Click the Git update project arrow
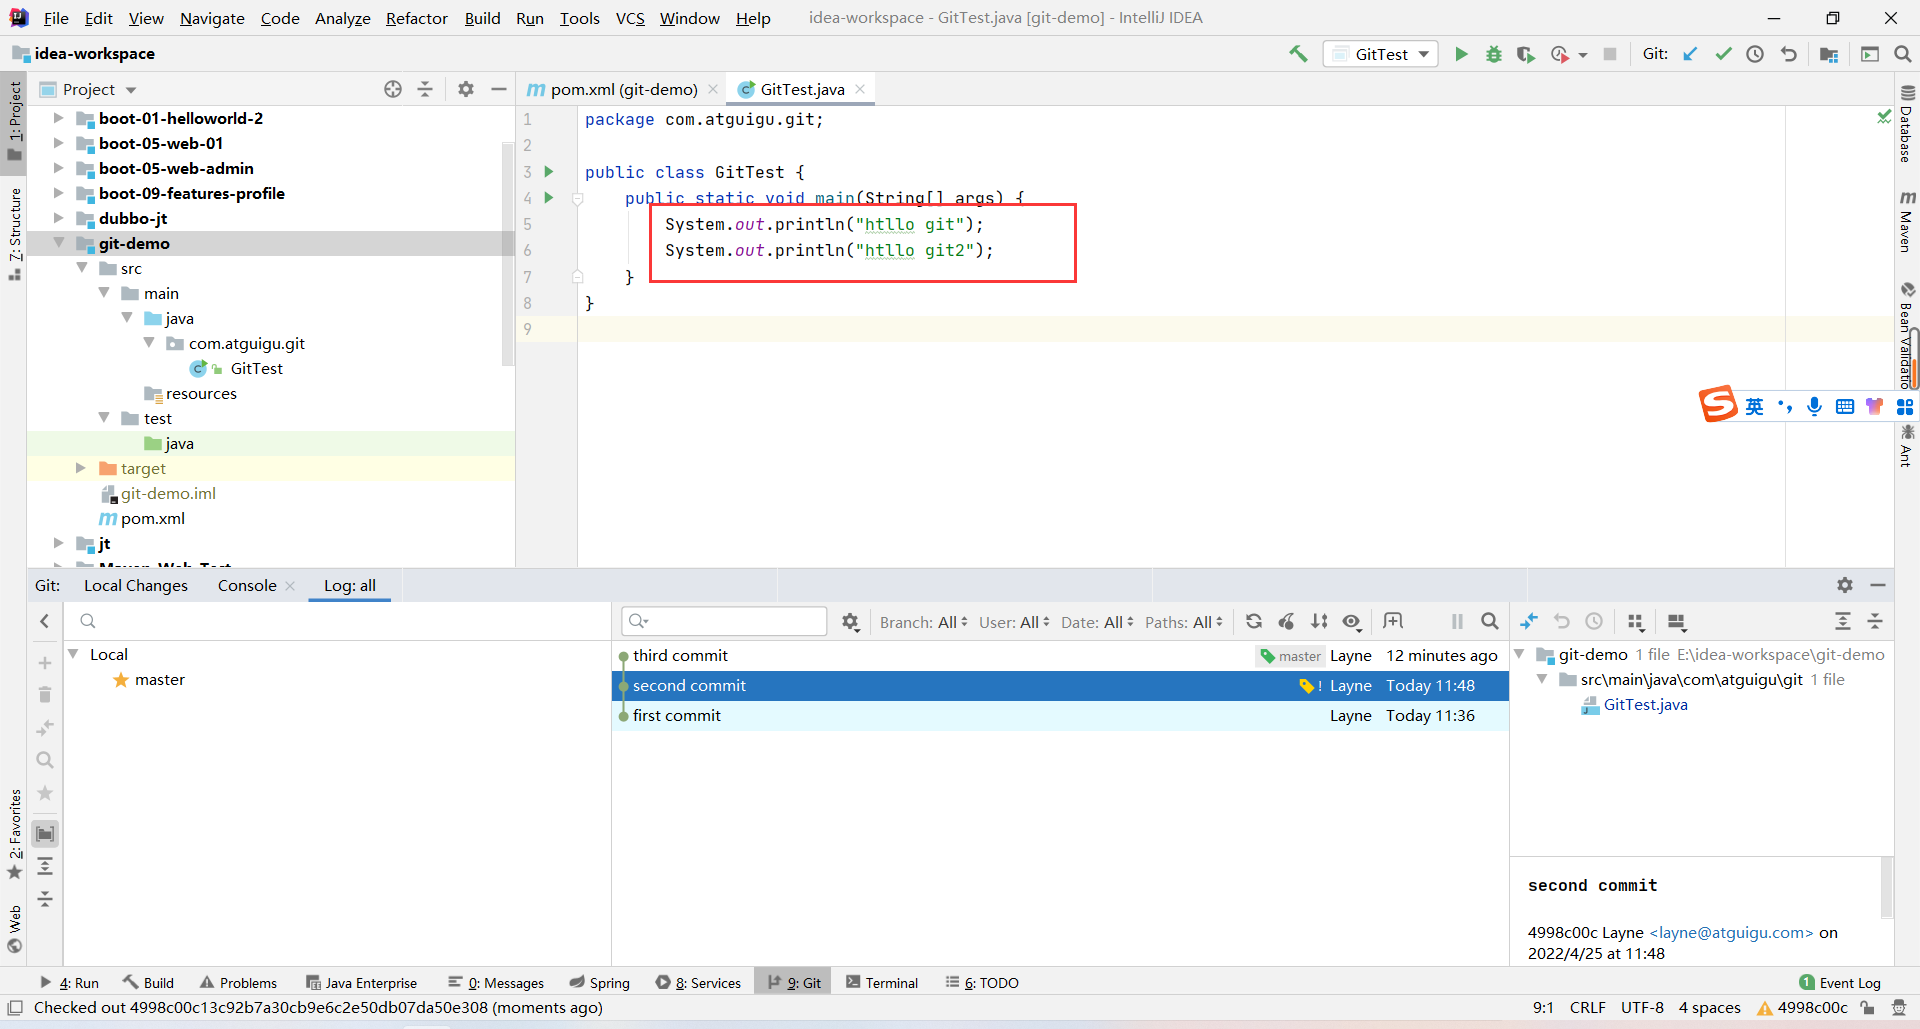1920x1029 pixels. 1690,54
